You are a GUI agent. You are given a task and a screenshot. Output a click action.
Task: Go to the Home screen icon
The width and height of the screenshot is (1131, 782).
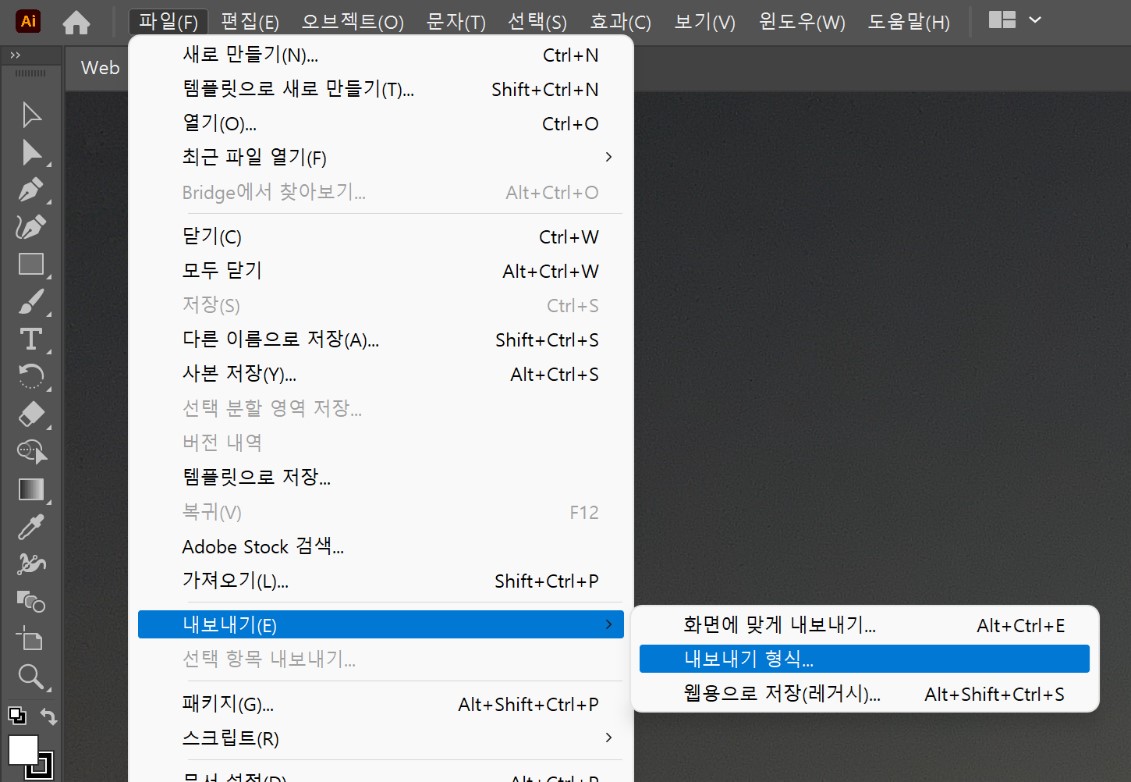tap(76, 22)
